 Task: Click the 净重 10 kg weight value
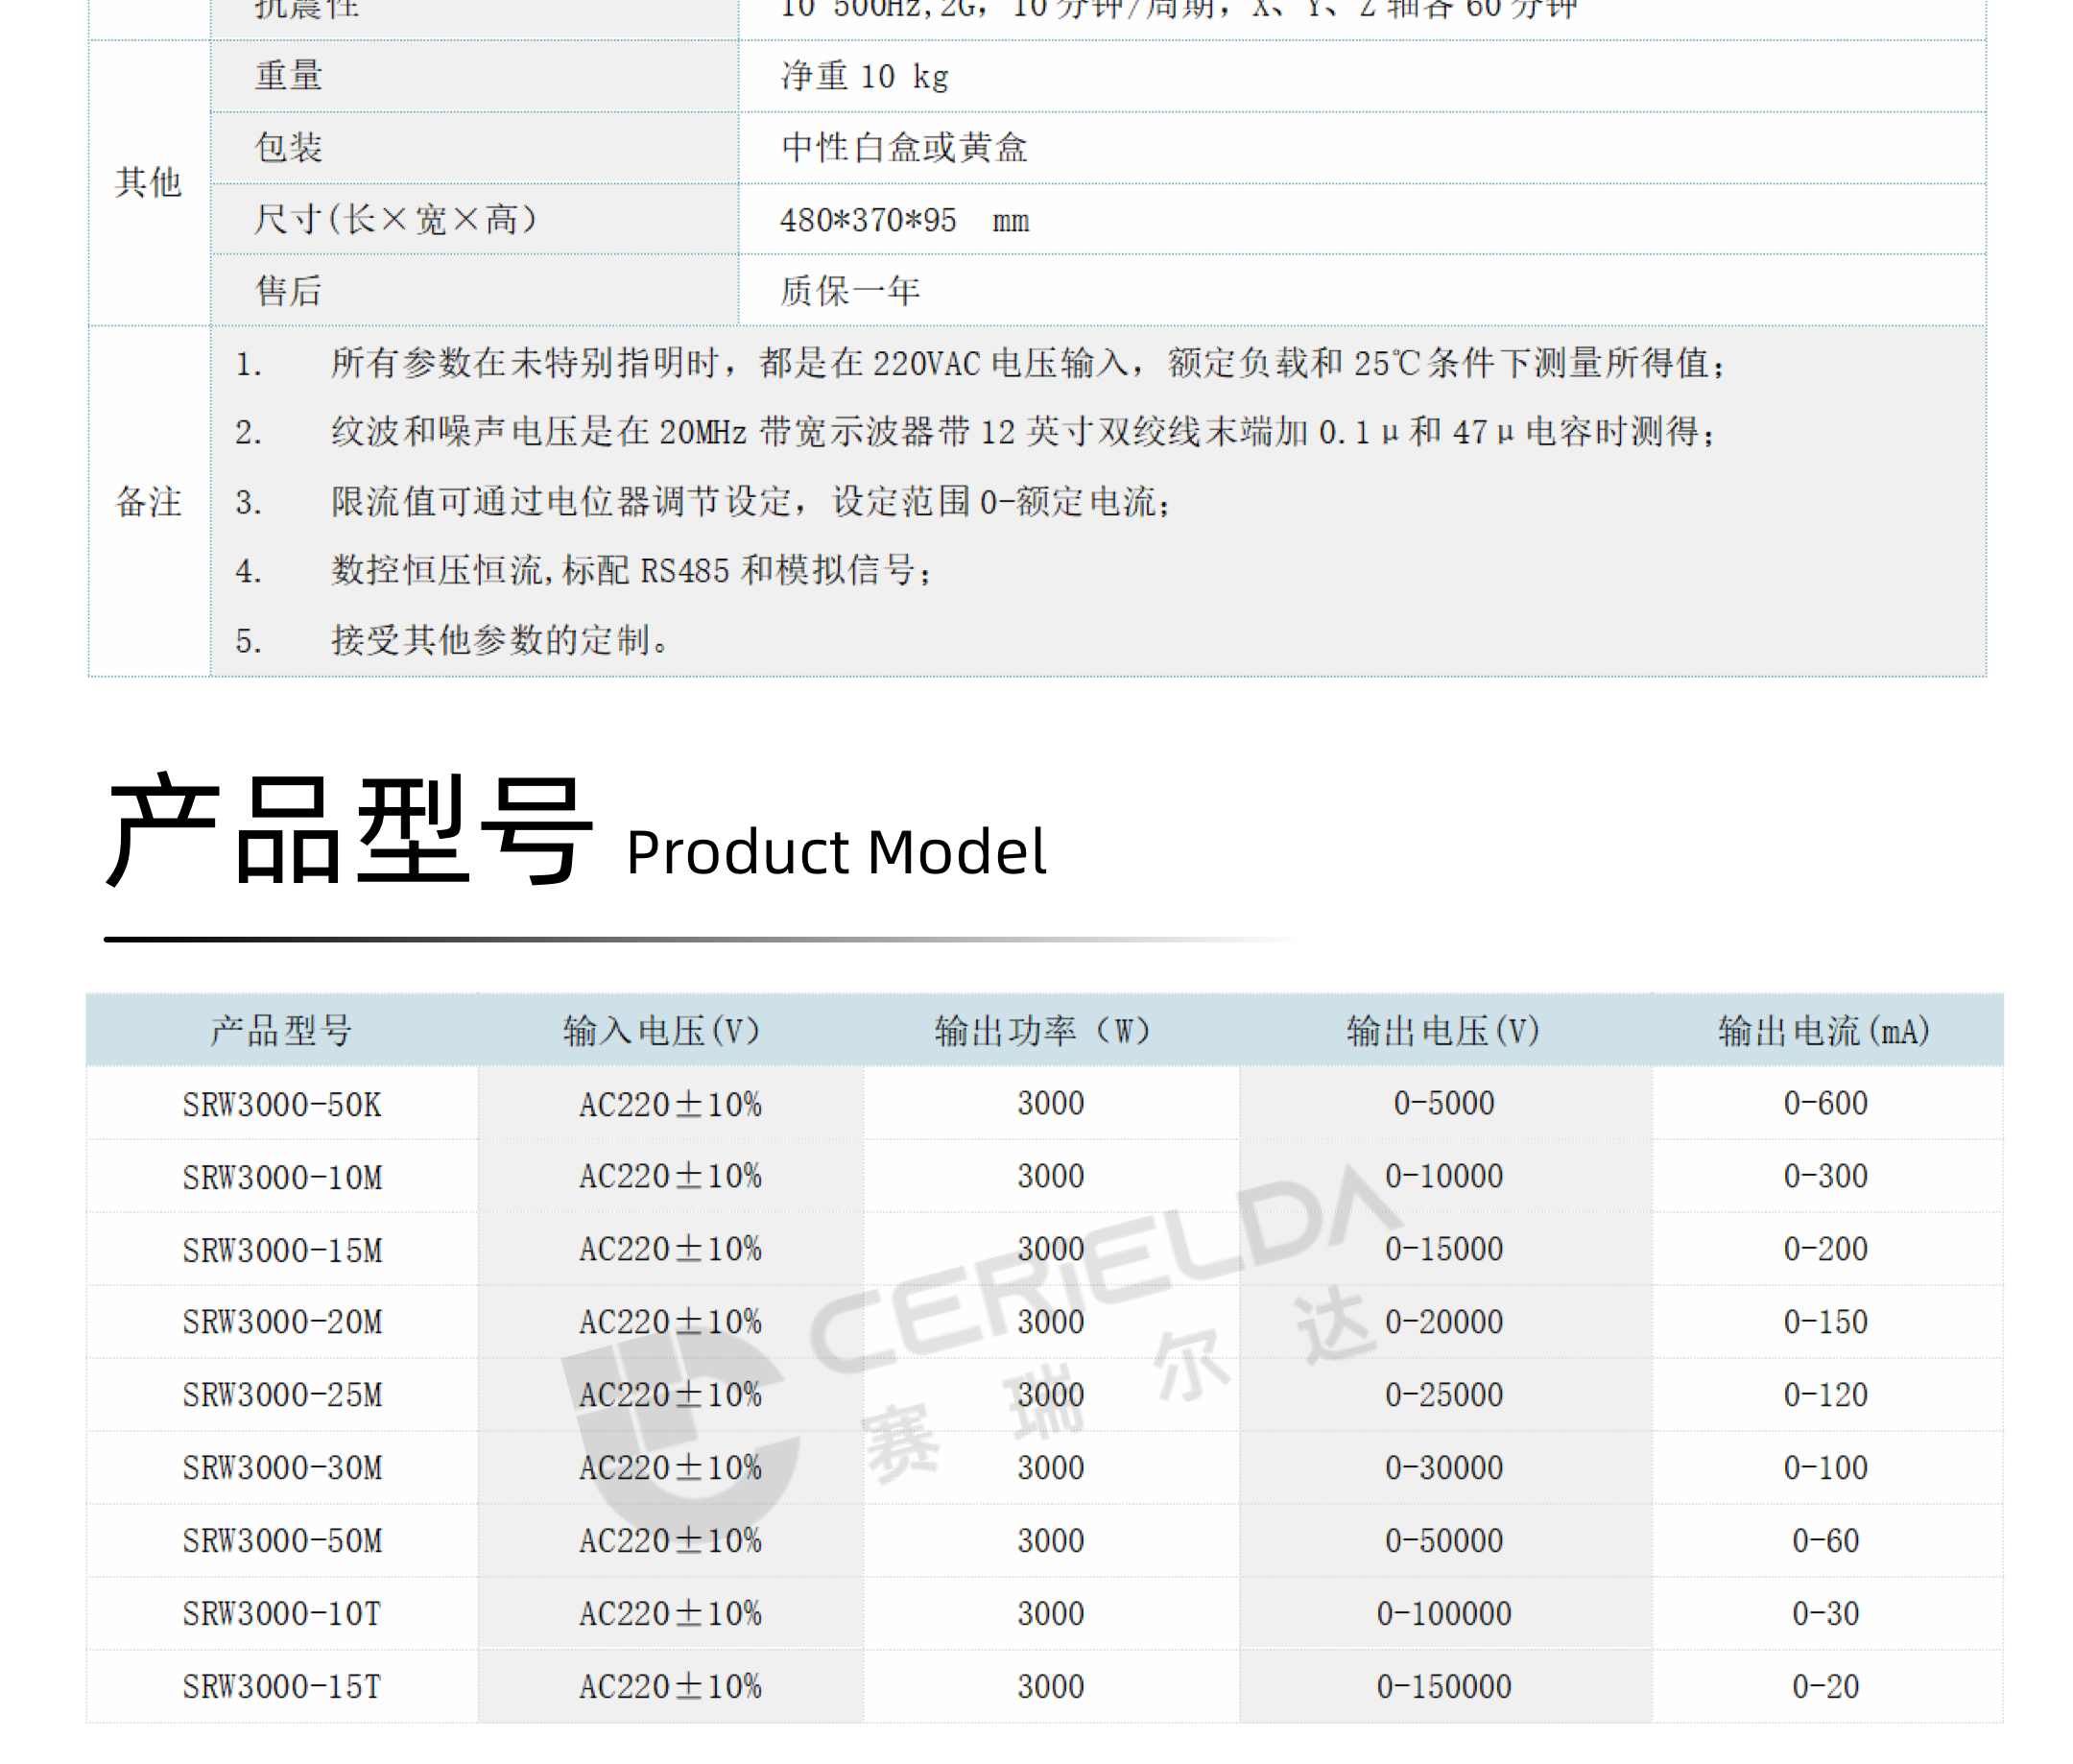(x=864, y=76)
